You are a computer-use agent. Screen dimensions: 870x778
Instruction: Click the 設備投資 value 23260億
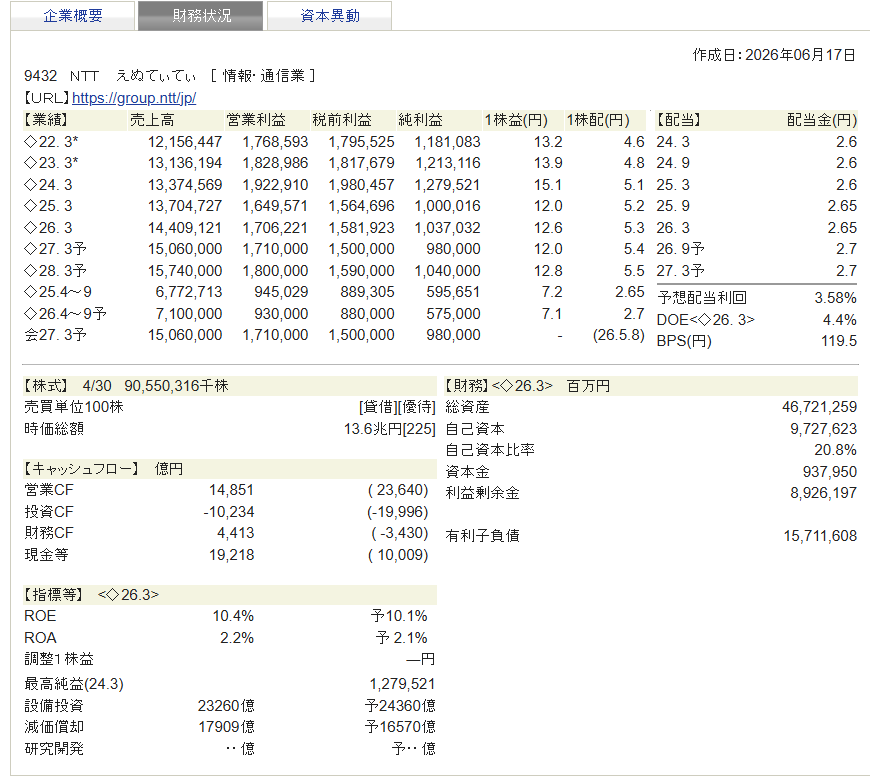pyautogui.click(x=226, y=706)
